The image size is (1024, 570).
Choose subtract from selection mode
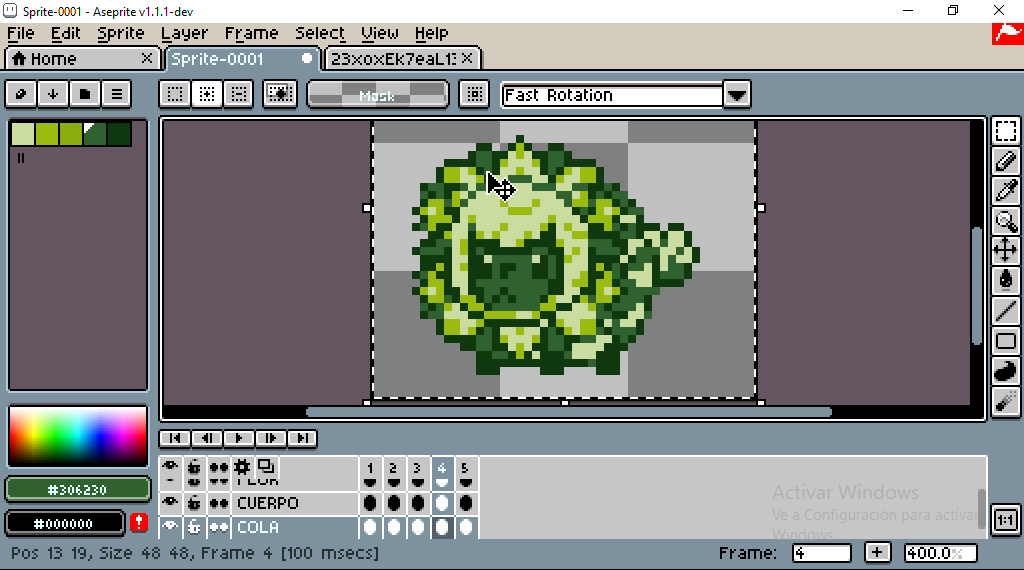click(x=239, y=94)
